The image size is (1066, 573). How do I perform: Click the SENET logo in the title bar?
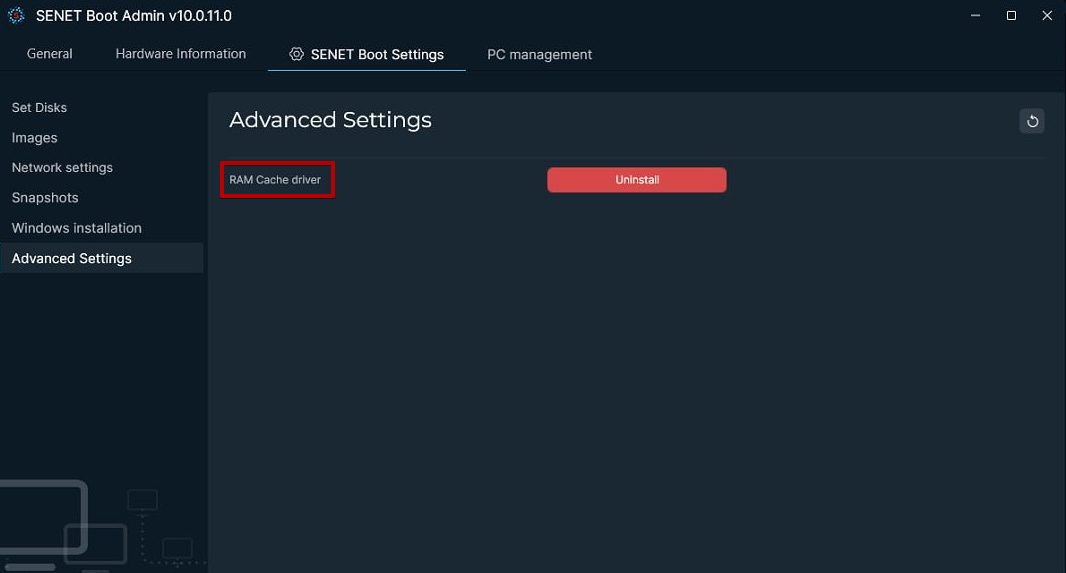tap(16, 16)
